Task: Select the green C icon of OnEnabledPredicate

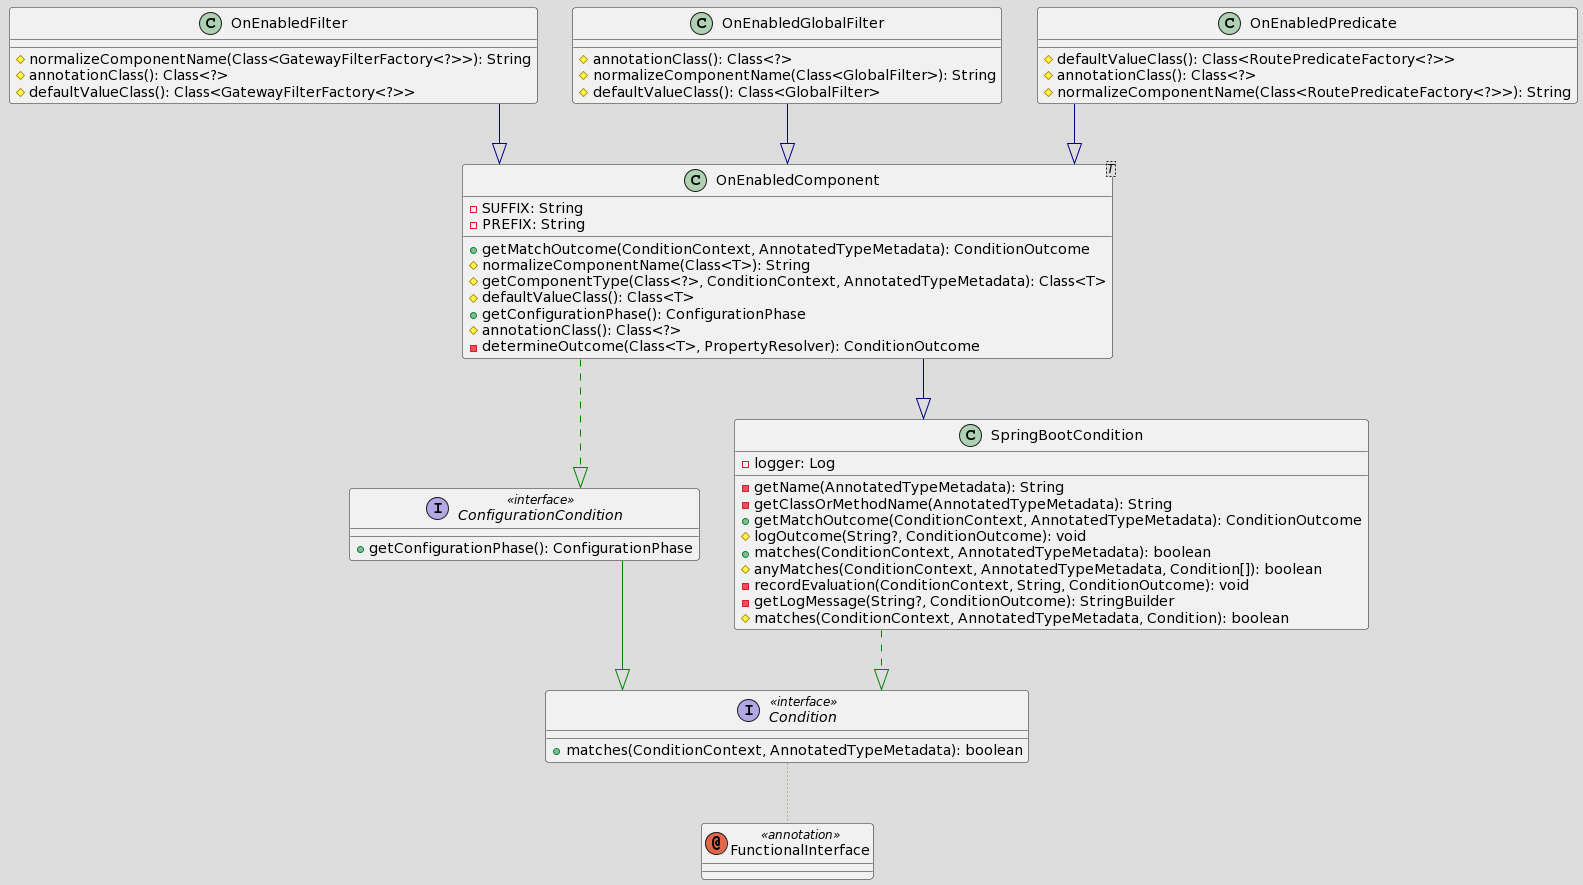Action: (1229, 23)
